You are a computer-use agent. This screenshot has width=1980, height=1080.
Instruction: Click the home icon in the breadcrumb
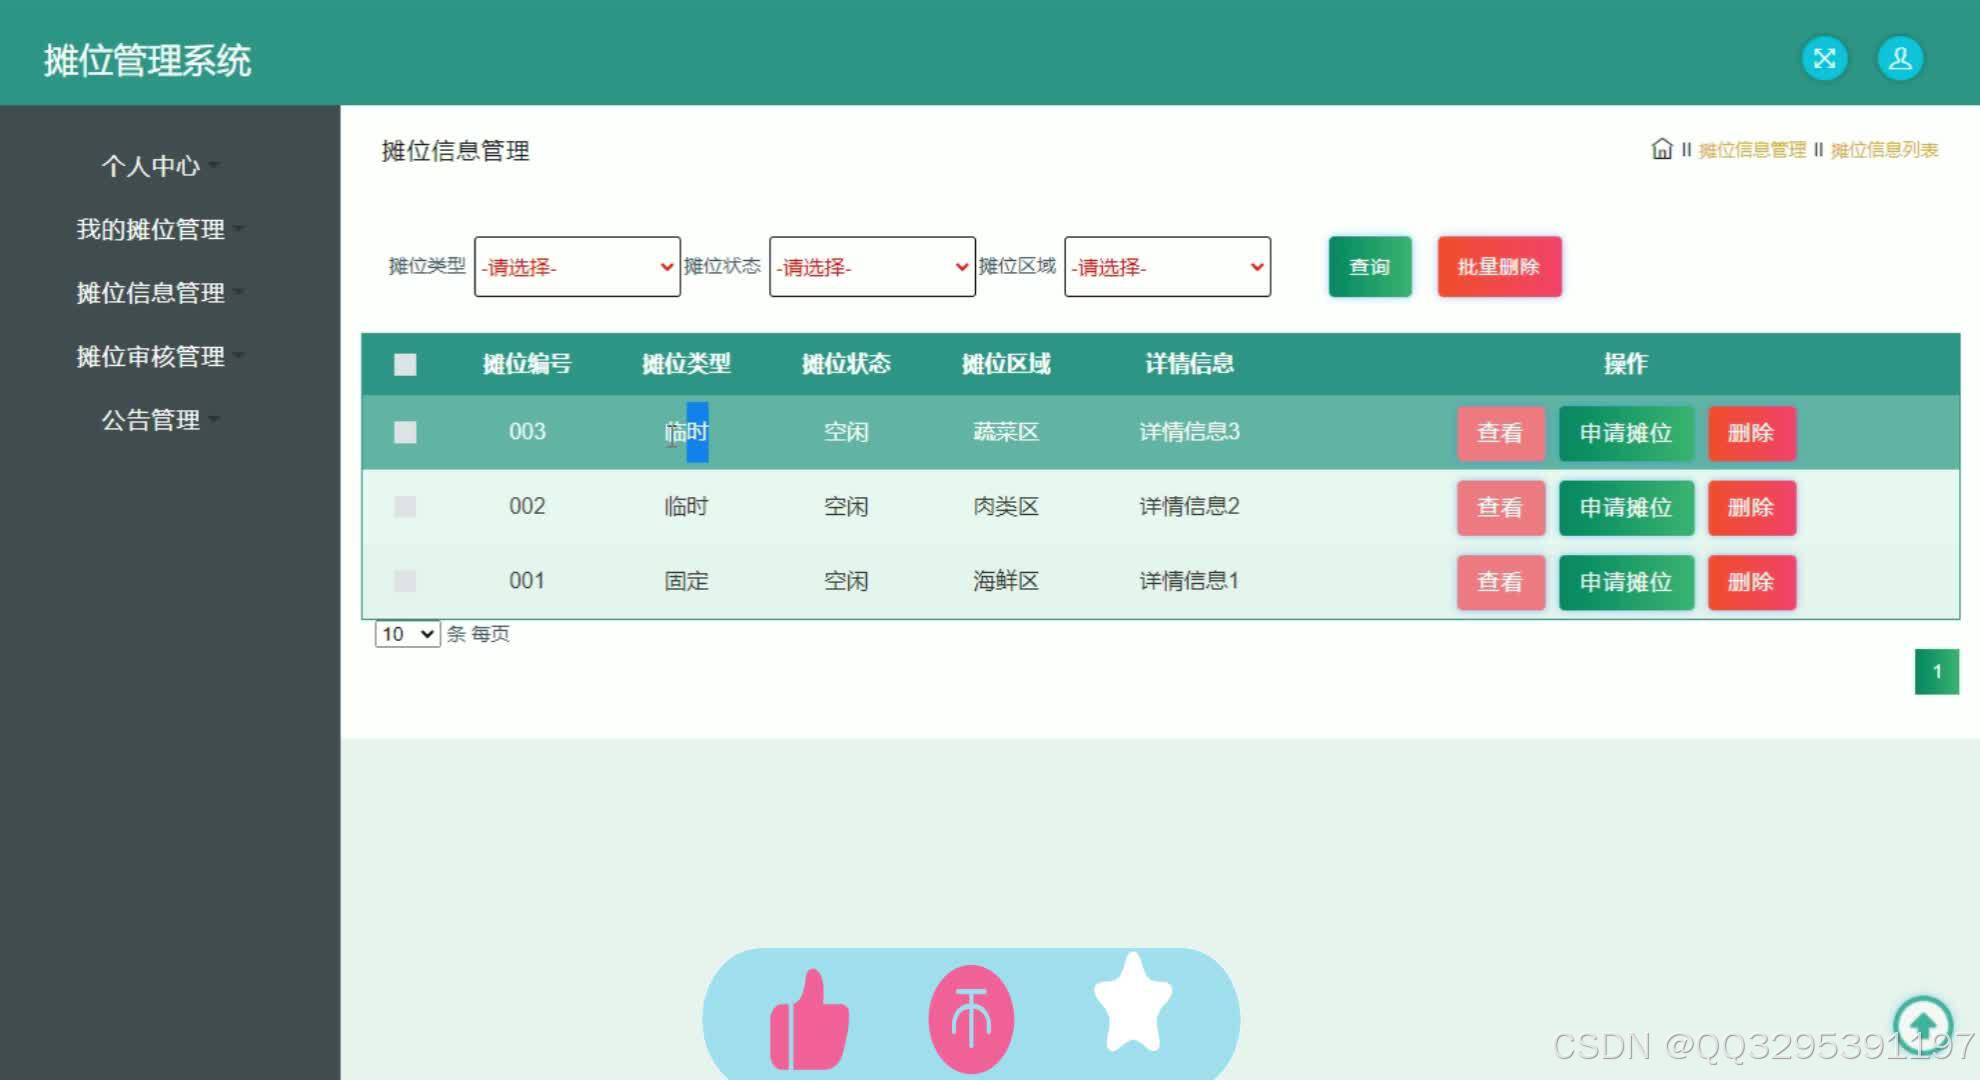tap(1661, 149)
